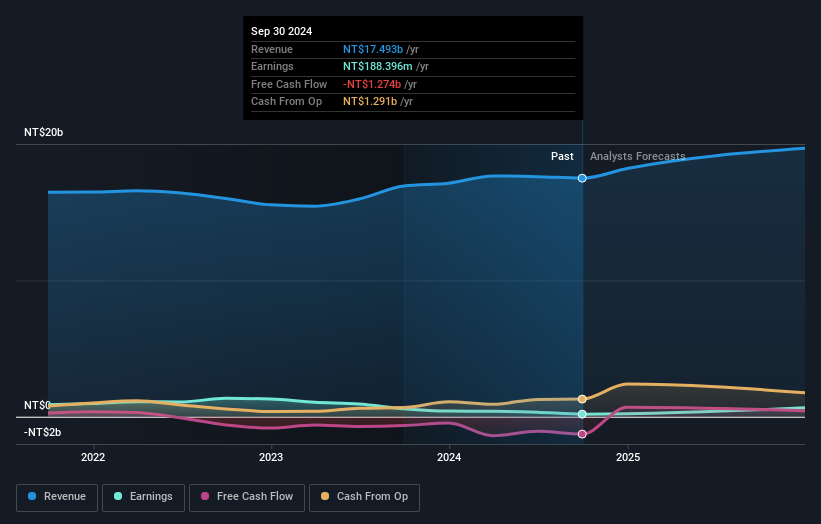Click the NT$188.396m earnings value in tooltip
The image size is (821, 524).
378,66
